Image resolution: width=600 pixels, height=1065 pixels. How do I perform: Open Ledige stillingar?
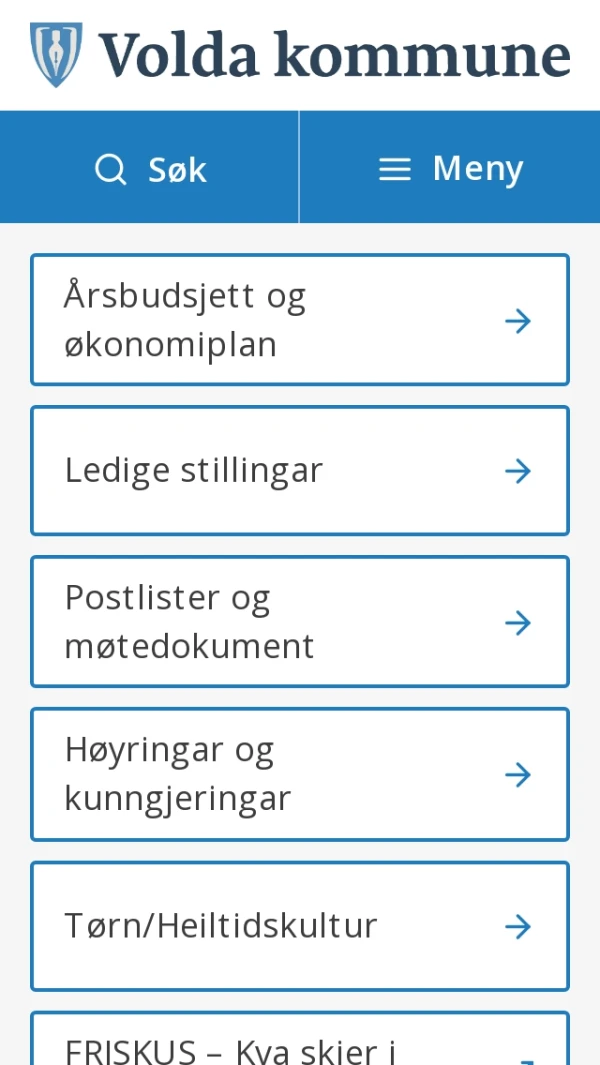click(300, 470)
